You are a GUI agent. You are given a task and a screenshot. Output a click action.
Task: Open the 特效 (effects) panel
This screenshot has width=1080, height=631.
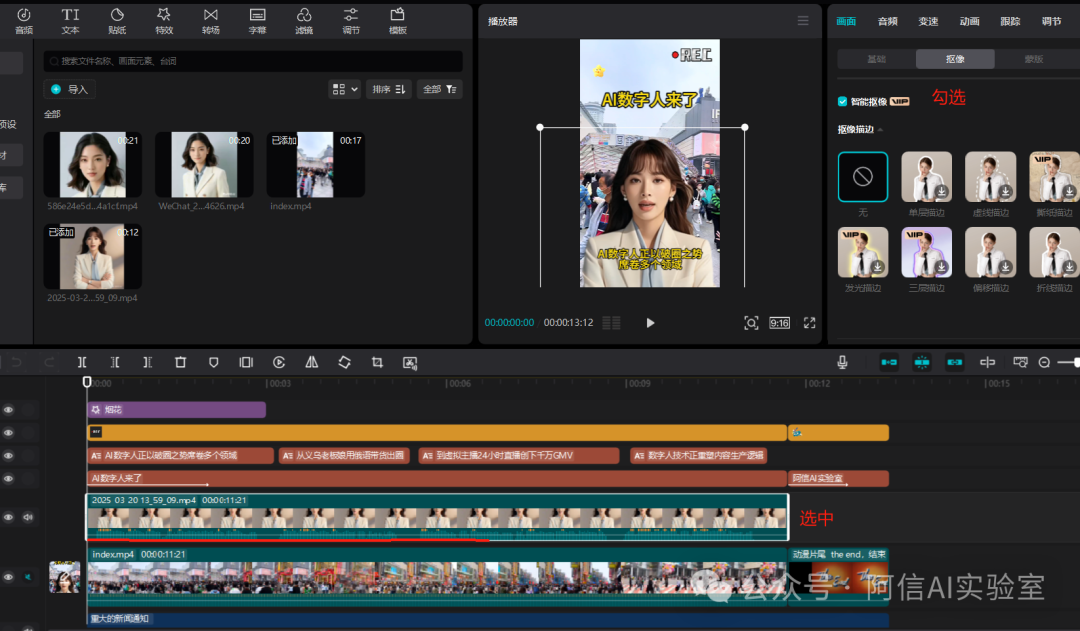point(164,20)
